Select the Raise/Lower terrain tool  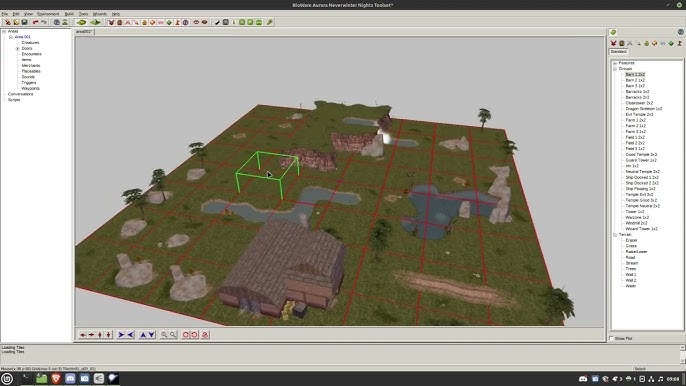click(x=636, y=252)
